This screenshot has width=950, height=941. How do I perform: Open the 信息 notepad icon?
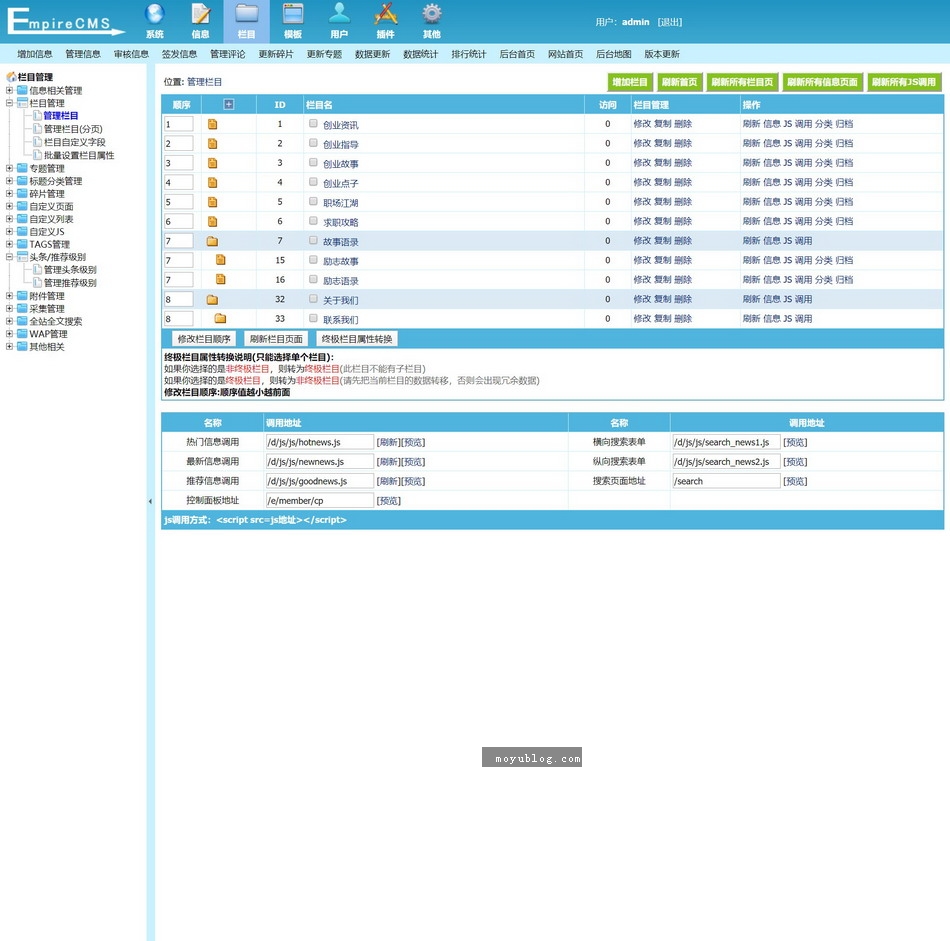pos(201,14)
